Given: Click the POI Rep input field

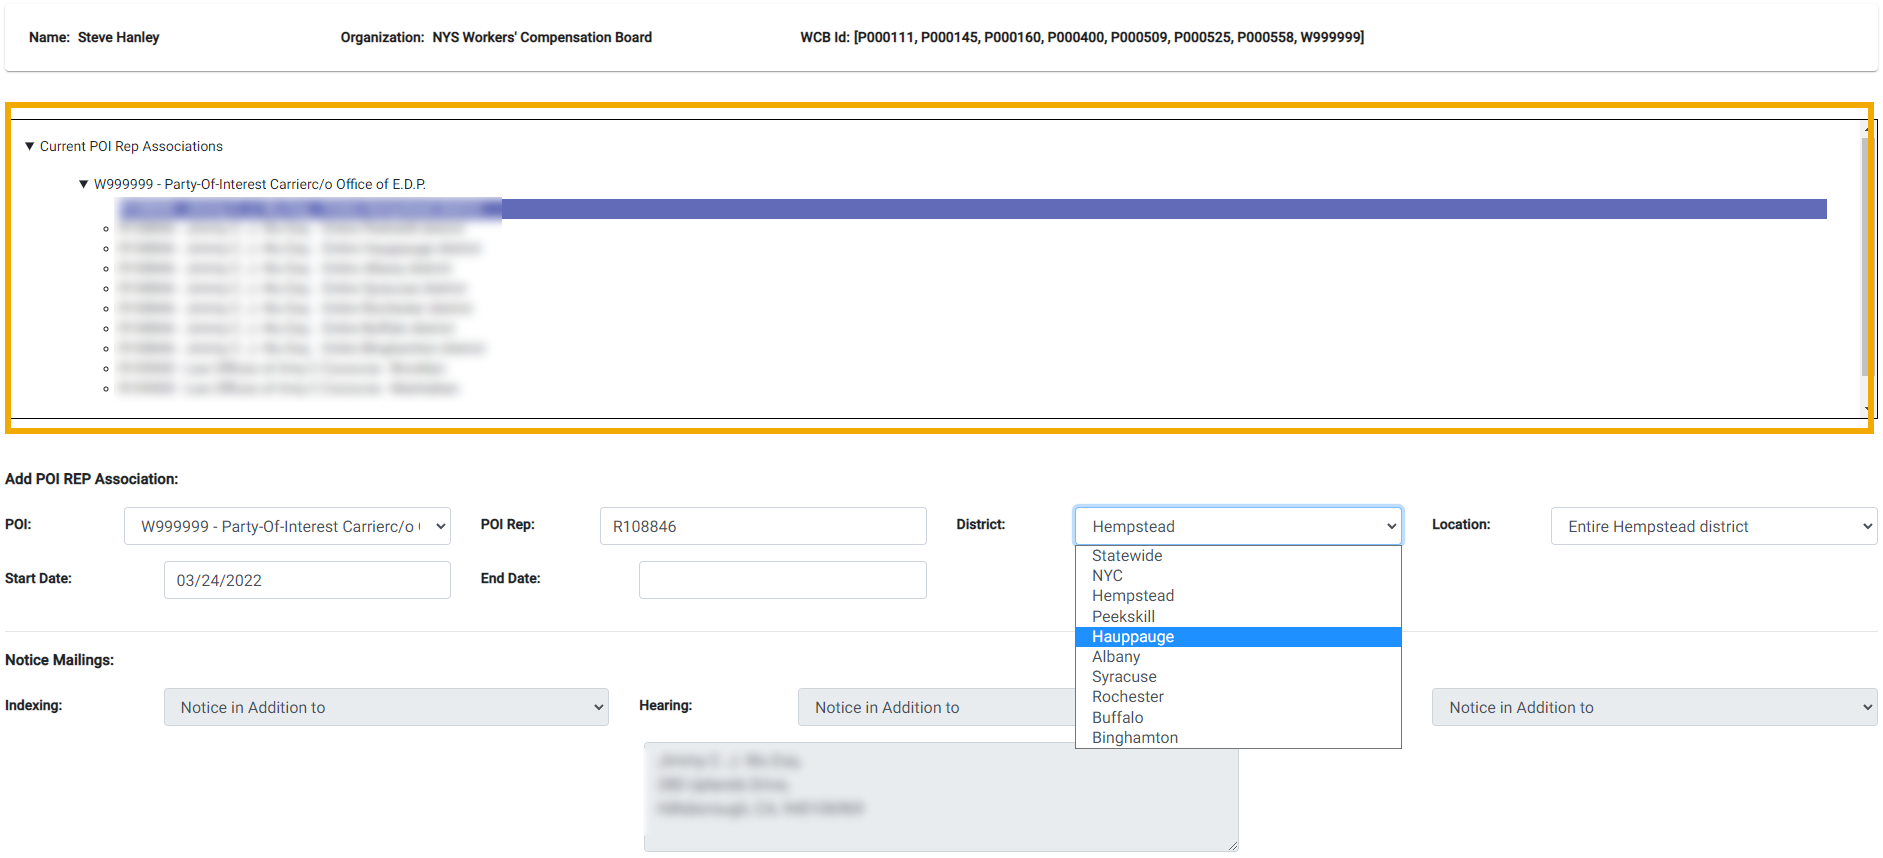Looking at the screenshot, I should pyautogui.click(x=762, y=526).
